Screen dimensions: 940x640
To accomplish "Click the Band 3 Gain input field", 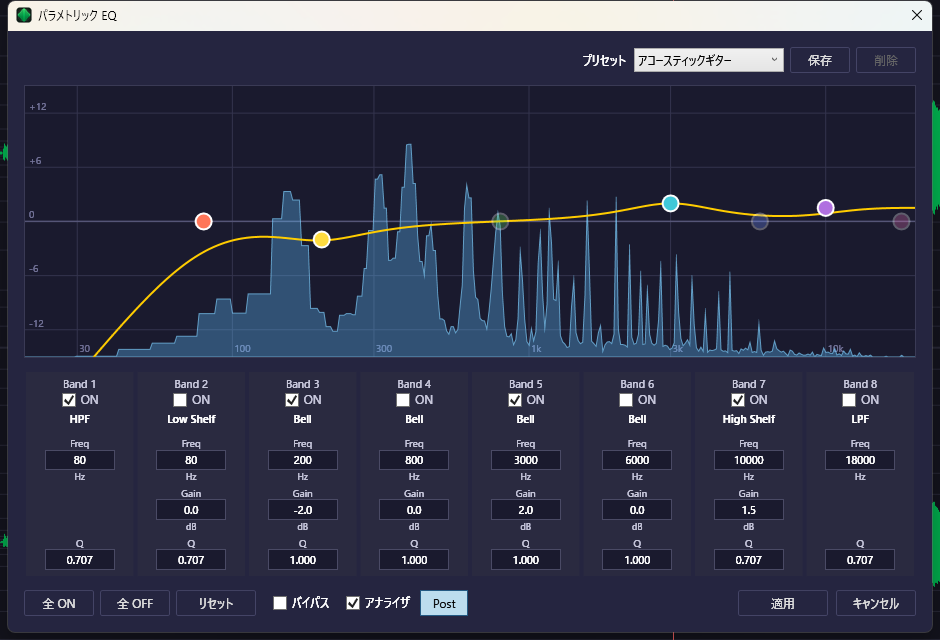I will (x=303, y=509).
